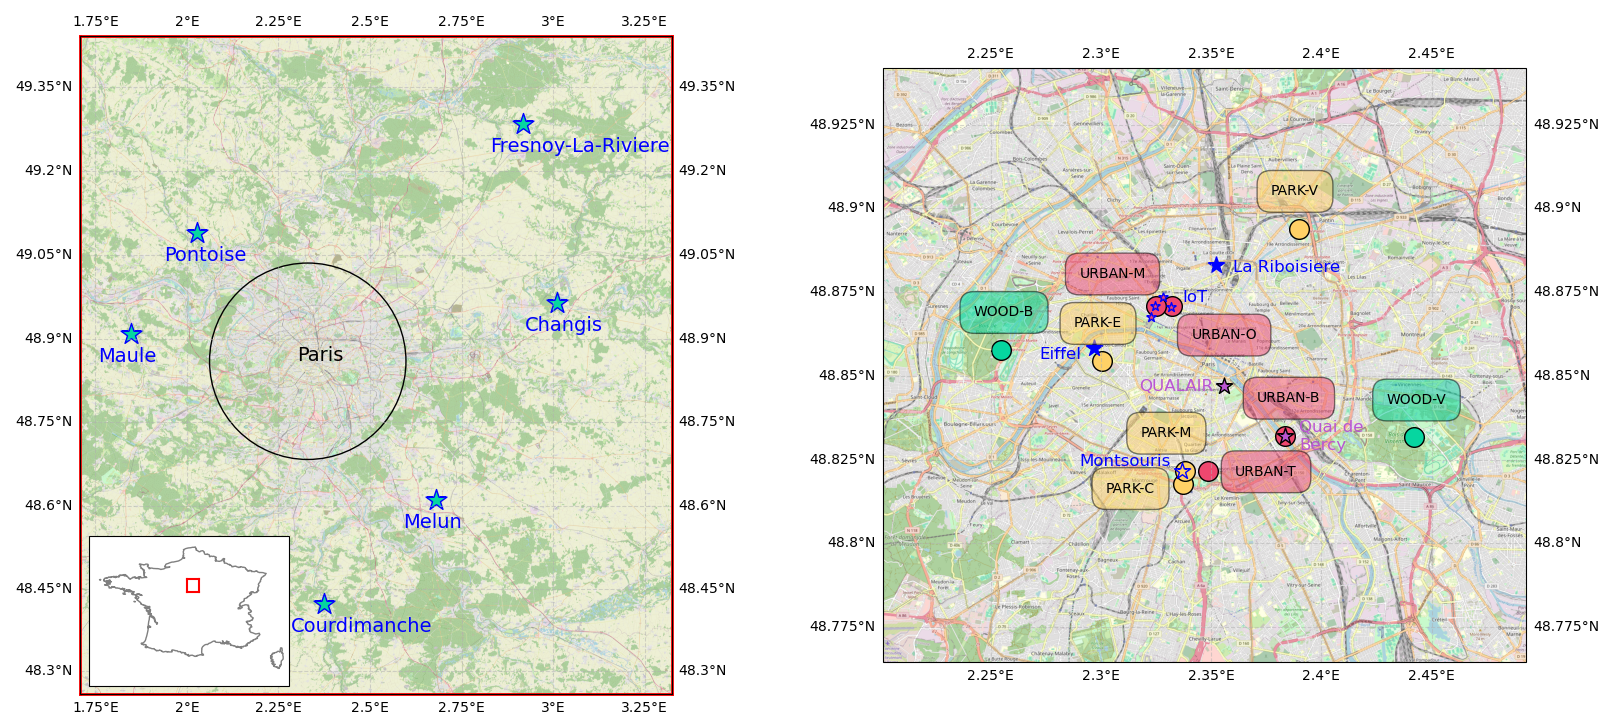This screenshot has height=728, width=1614.
Task: Click the PARK-V label box
Action: (x=1294, y=191)
